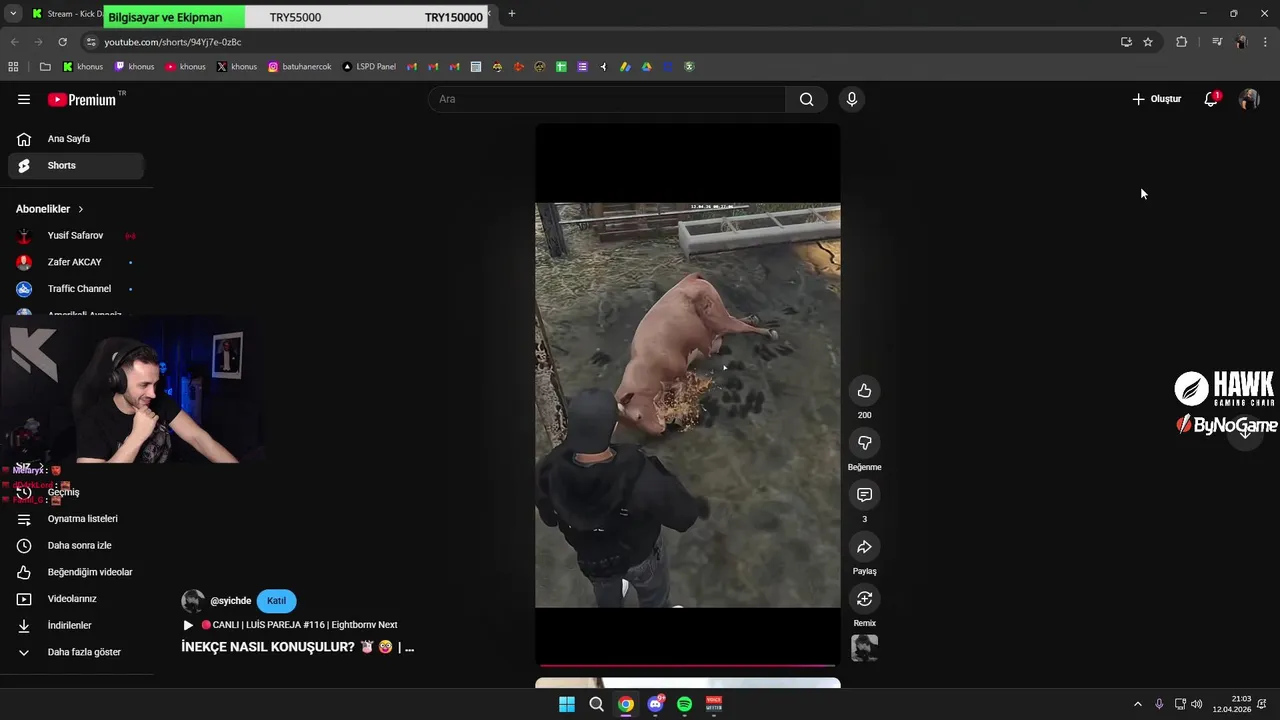Open Daha sonra izle
1280x720 pixels.
coord(76,545)
